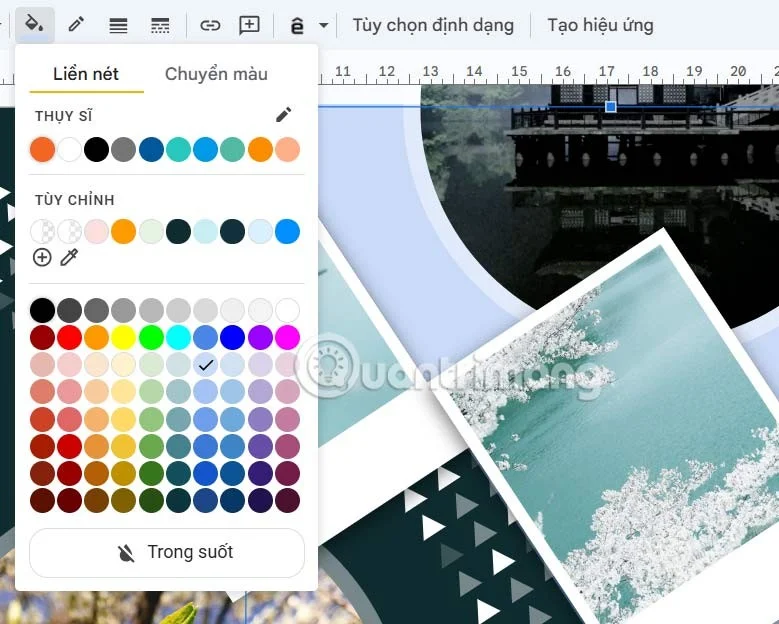Switch to the Chuyển màu tab
The width and height of the screenshot is (779, 624).
click(x=216, y=74)
